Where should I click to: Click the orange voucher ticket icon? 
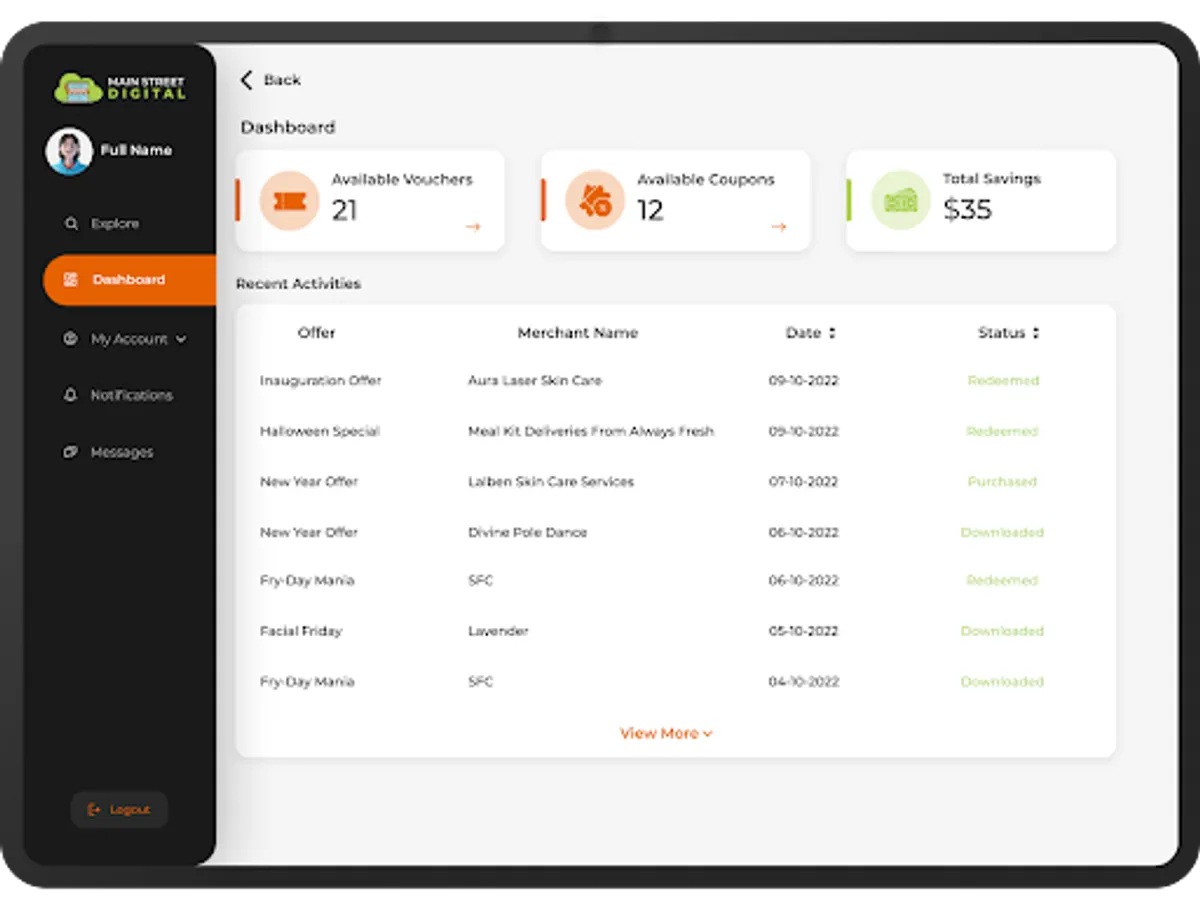pyautogui.click(x=288, y=200)
